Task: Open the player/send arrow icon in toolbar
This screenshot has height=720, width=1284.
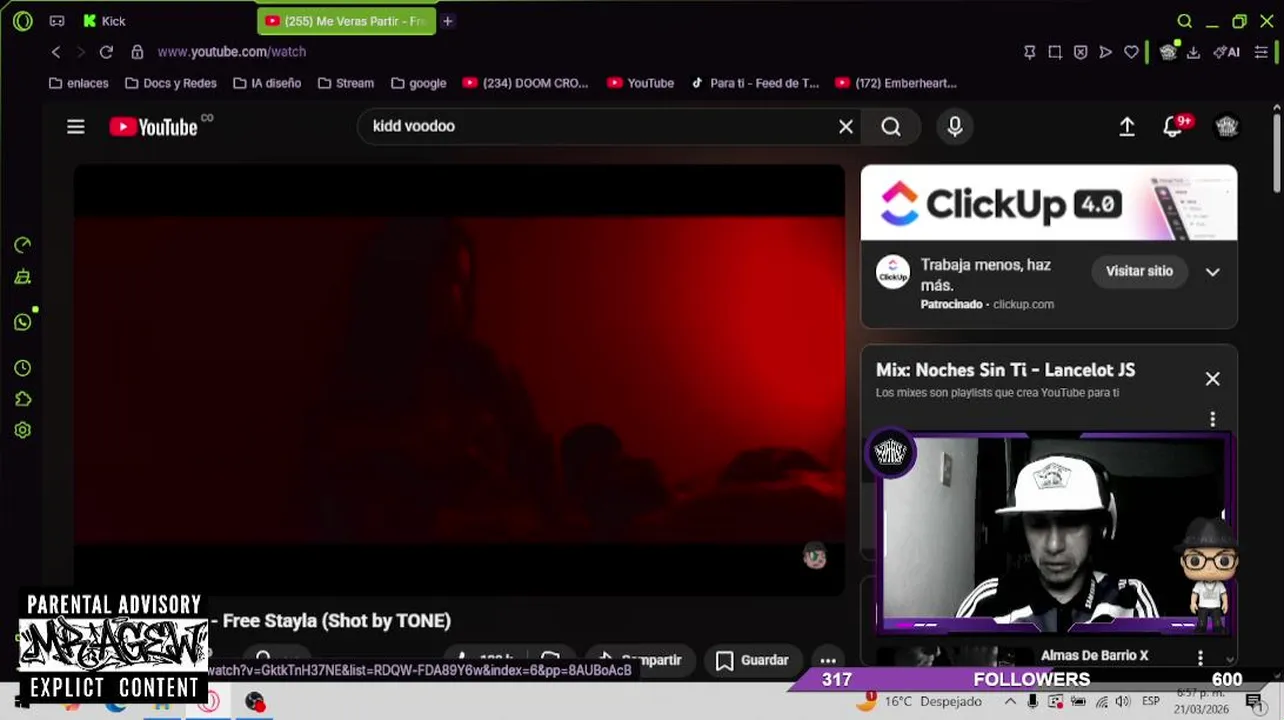Action: 1105,52
